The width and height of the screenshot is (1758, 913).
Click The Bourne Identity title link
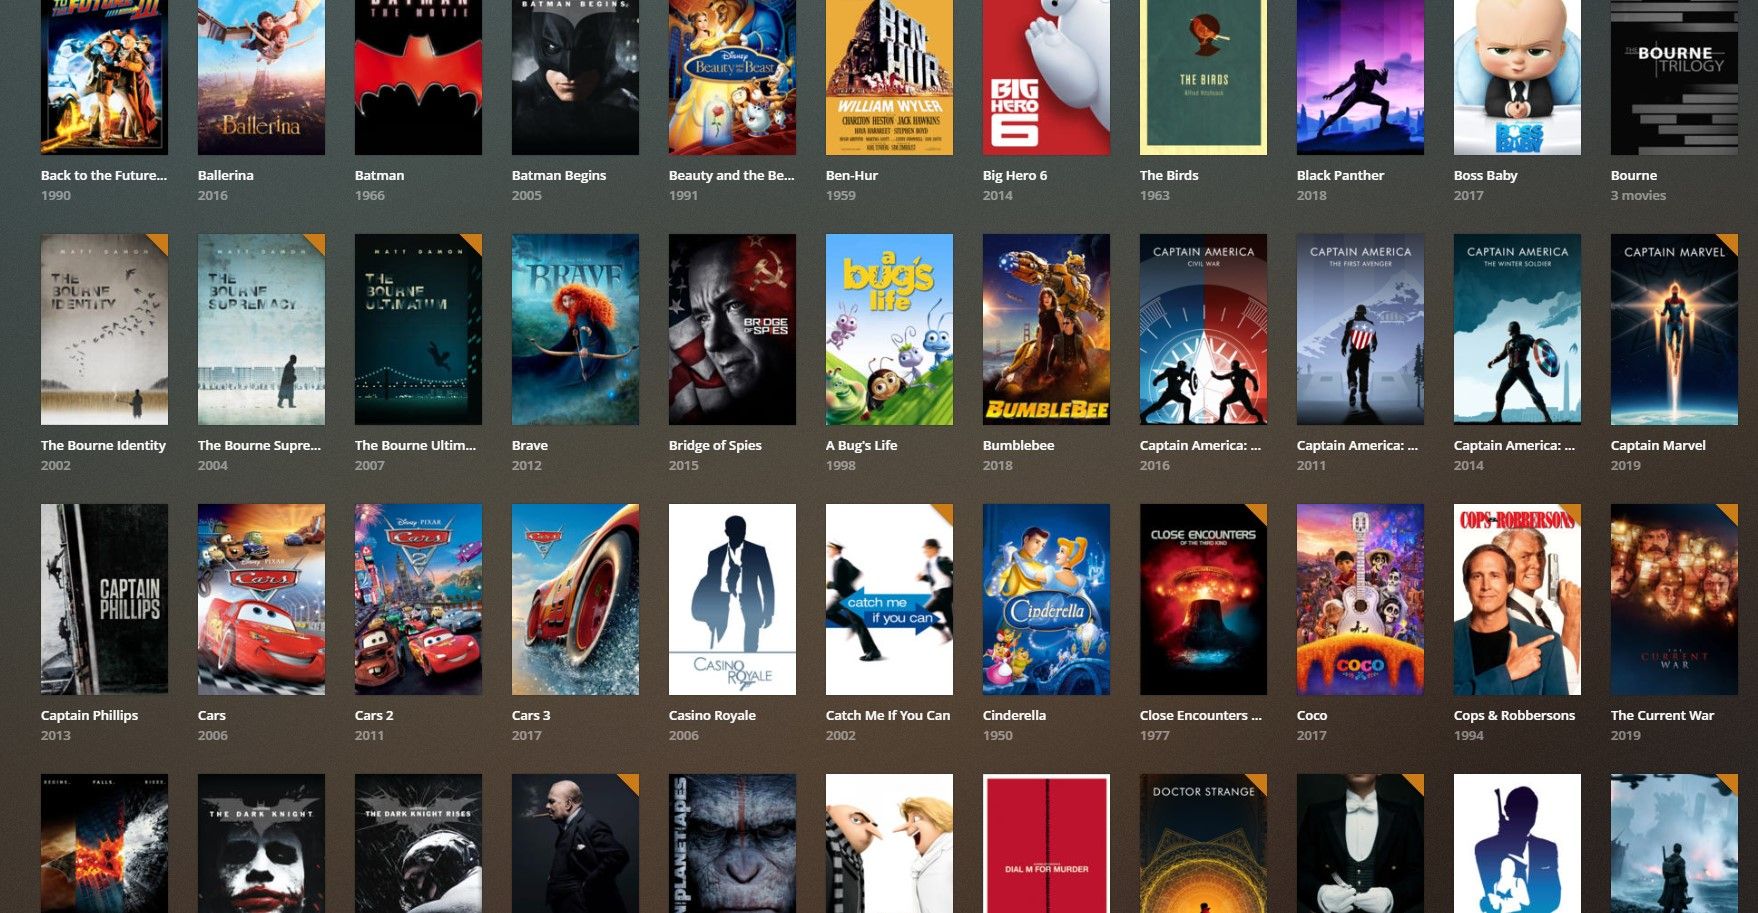pyautogui.click(x=103, y=445)
